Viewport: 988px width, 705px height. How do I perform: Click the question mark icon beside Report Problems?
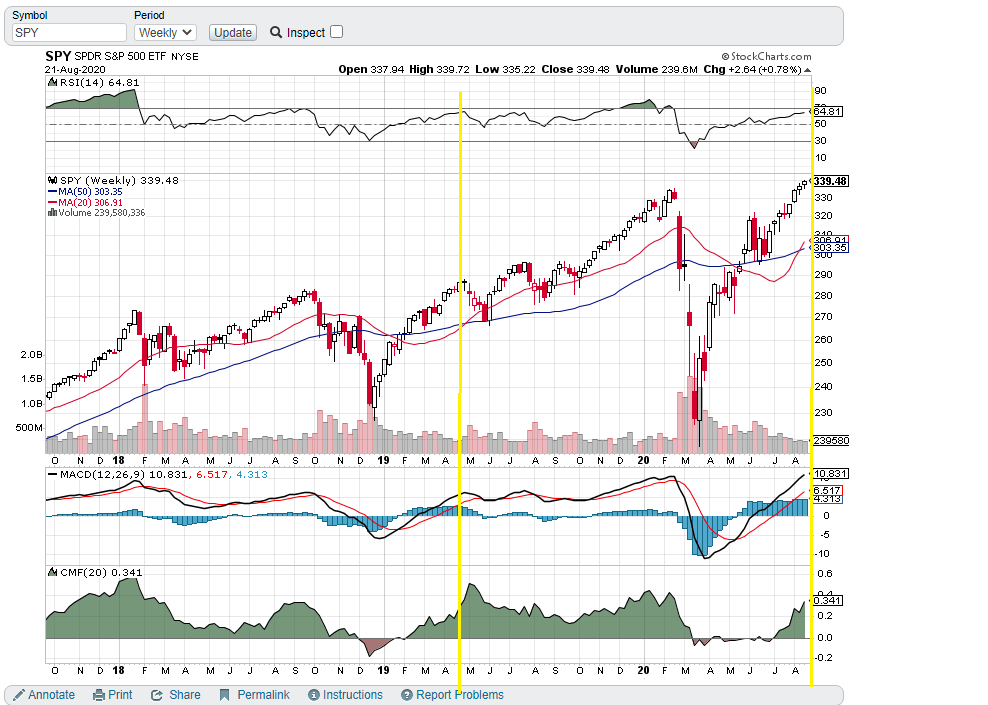[x=407, y=695]
